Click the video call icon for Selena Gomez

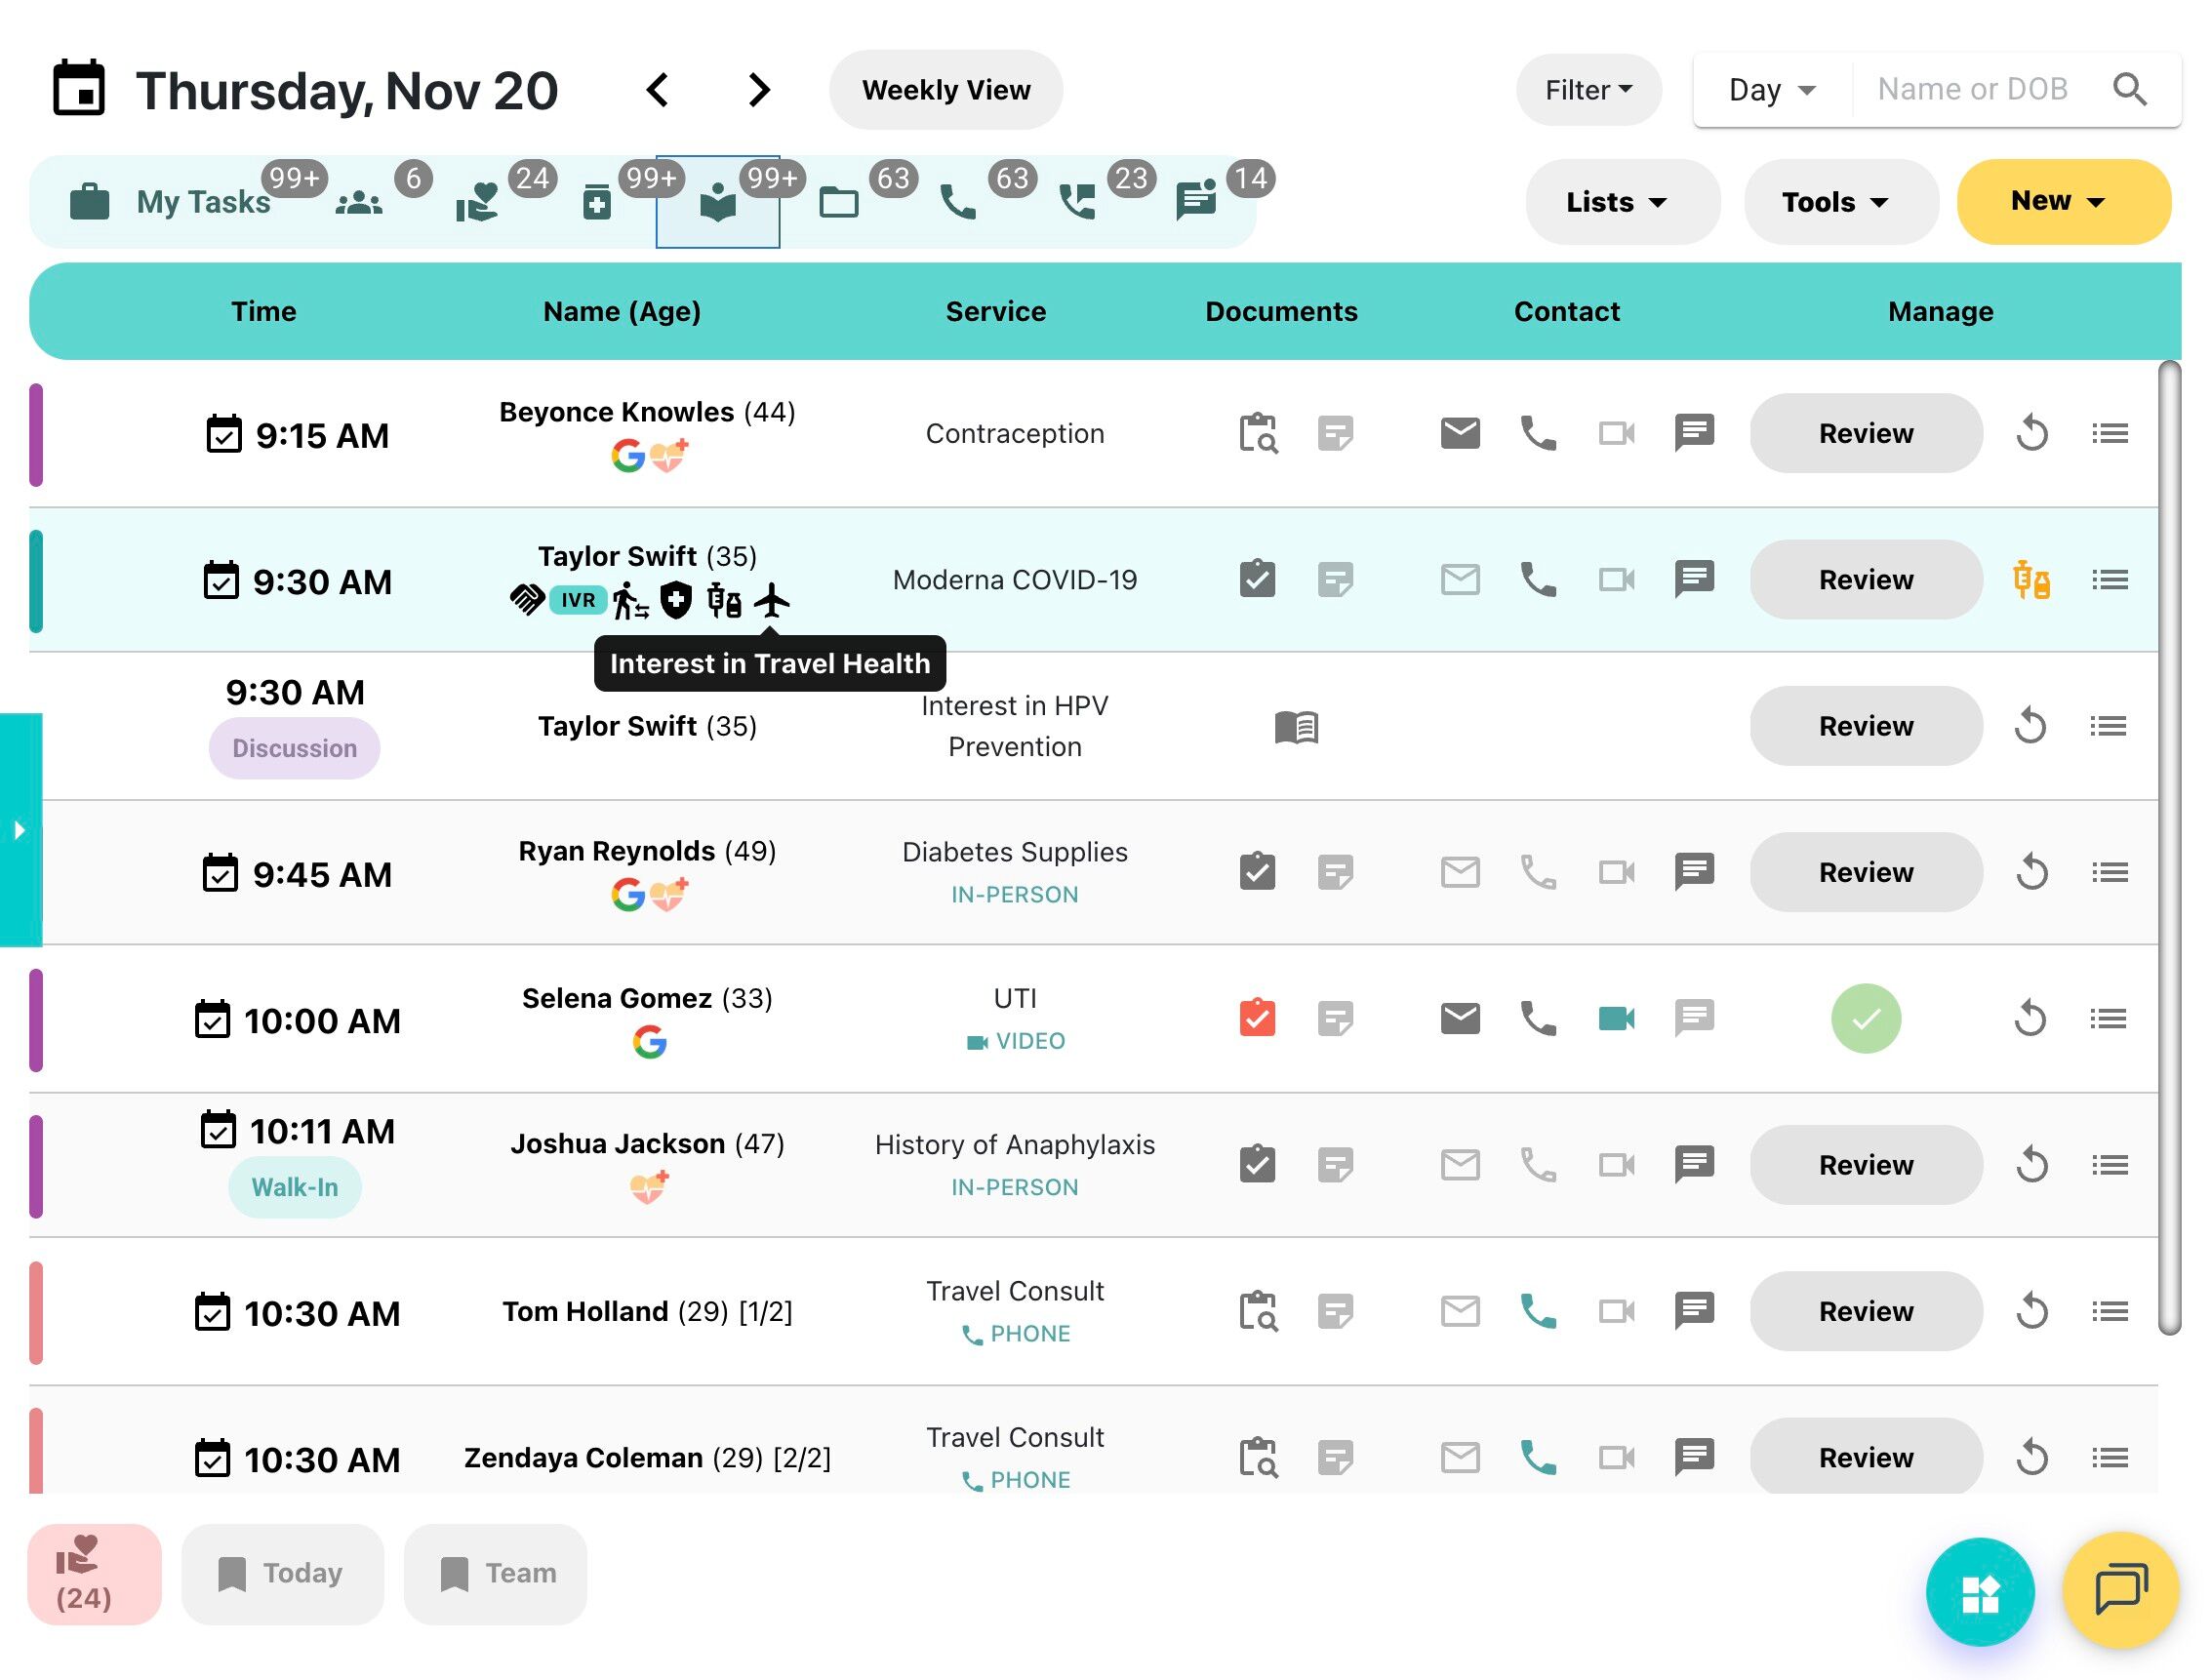1615,1019
